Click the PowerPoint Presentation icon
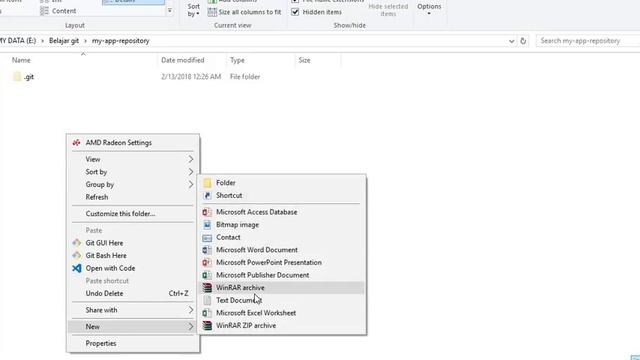 pyautogui.click(x=207, y=262)
